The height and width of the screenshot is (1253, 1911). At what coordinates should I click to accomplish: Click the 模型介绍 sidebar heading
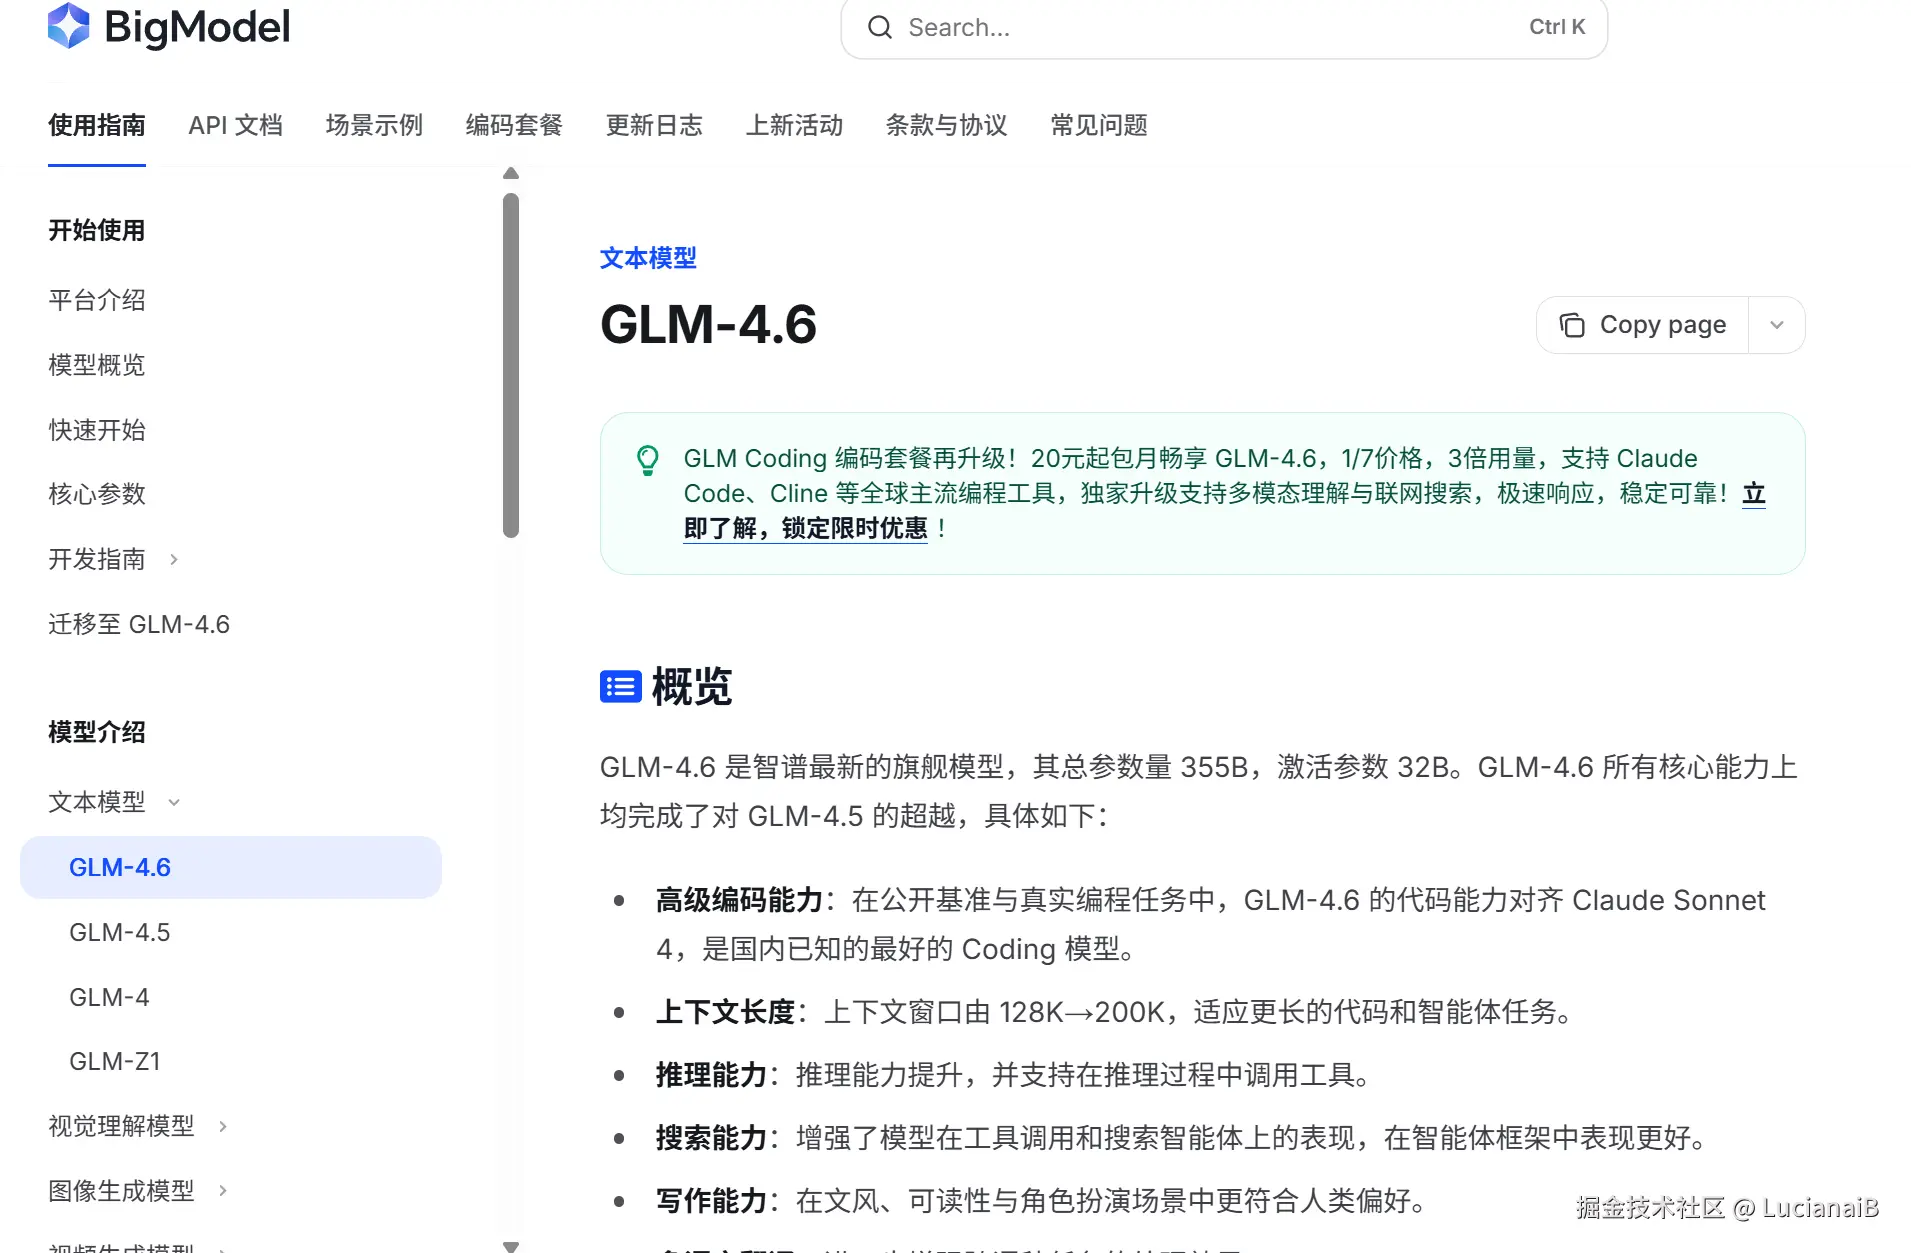pyautogui.click(x=97, y=732)
